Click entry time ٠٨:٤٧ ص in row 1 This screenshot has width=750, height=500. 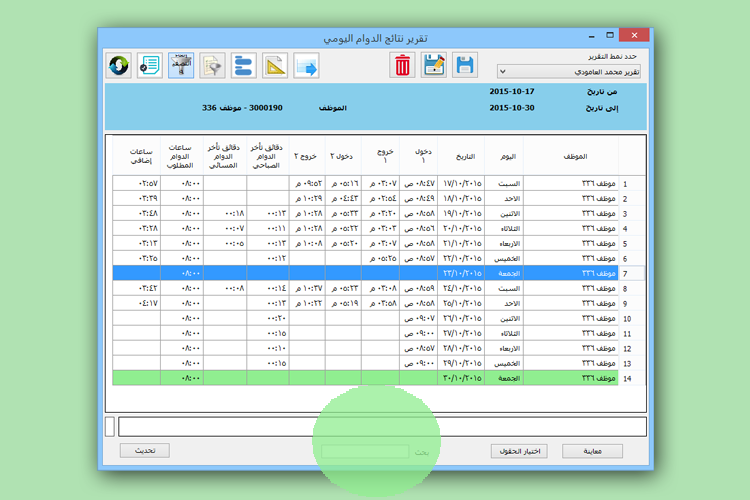coord(419,184)
